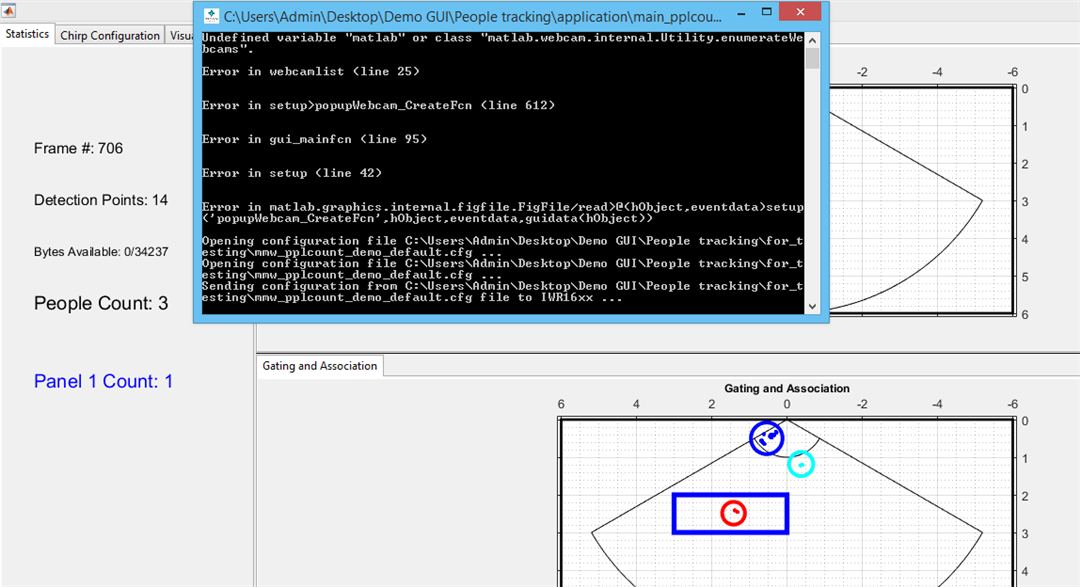Click the Gating and Association plot title
The height and width of the screenshot is (587, 1080).
pos(787,389)
